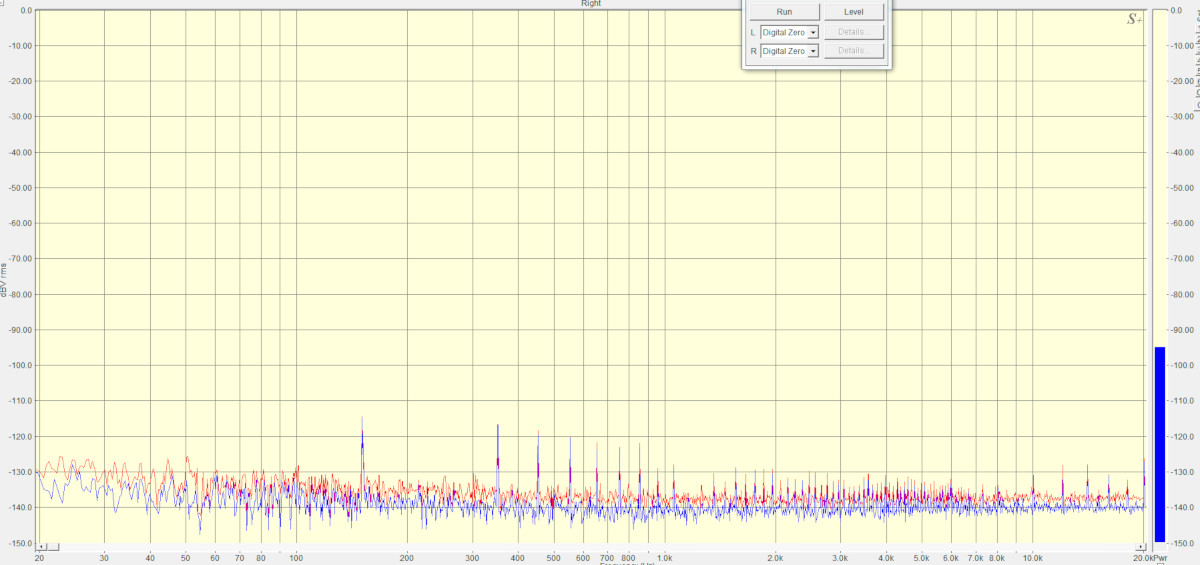Click the "1.0k" frequency axis label
Viewport: 1200px width, 565px height.
pos(664,558)
